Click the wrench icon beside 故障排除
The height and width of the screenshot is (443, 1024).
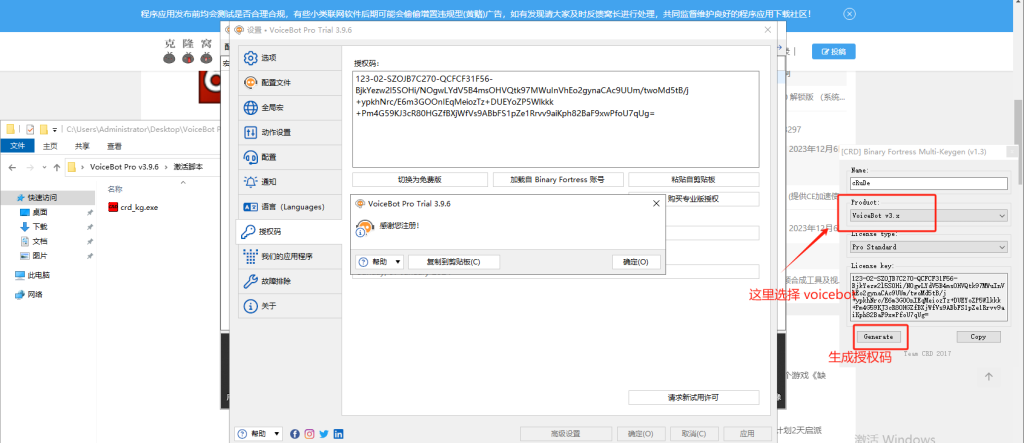(x=250, y=282)
